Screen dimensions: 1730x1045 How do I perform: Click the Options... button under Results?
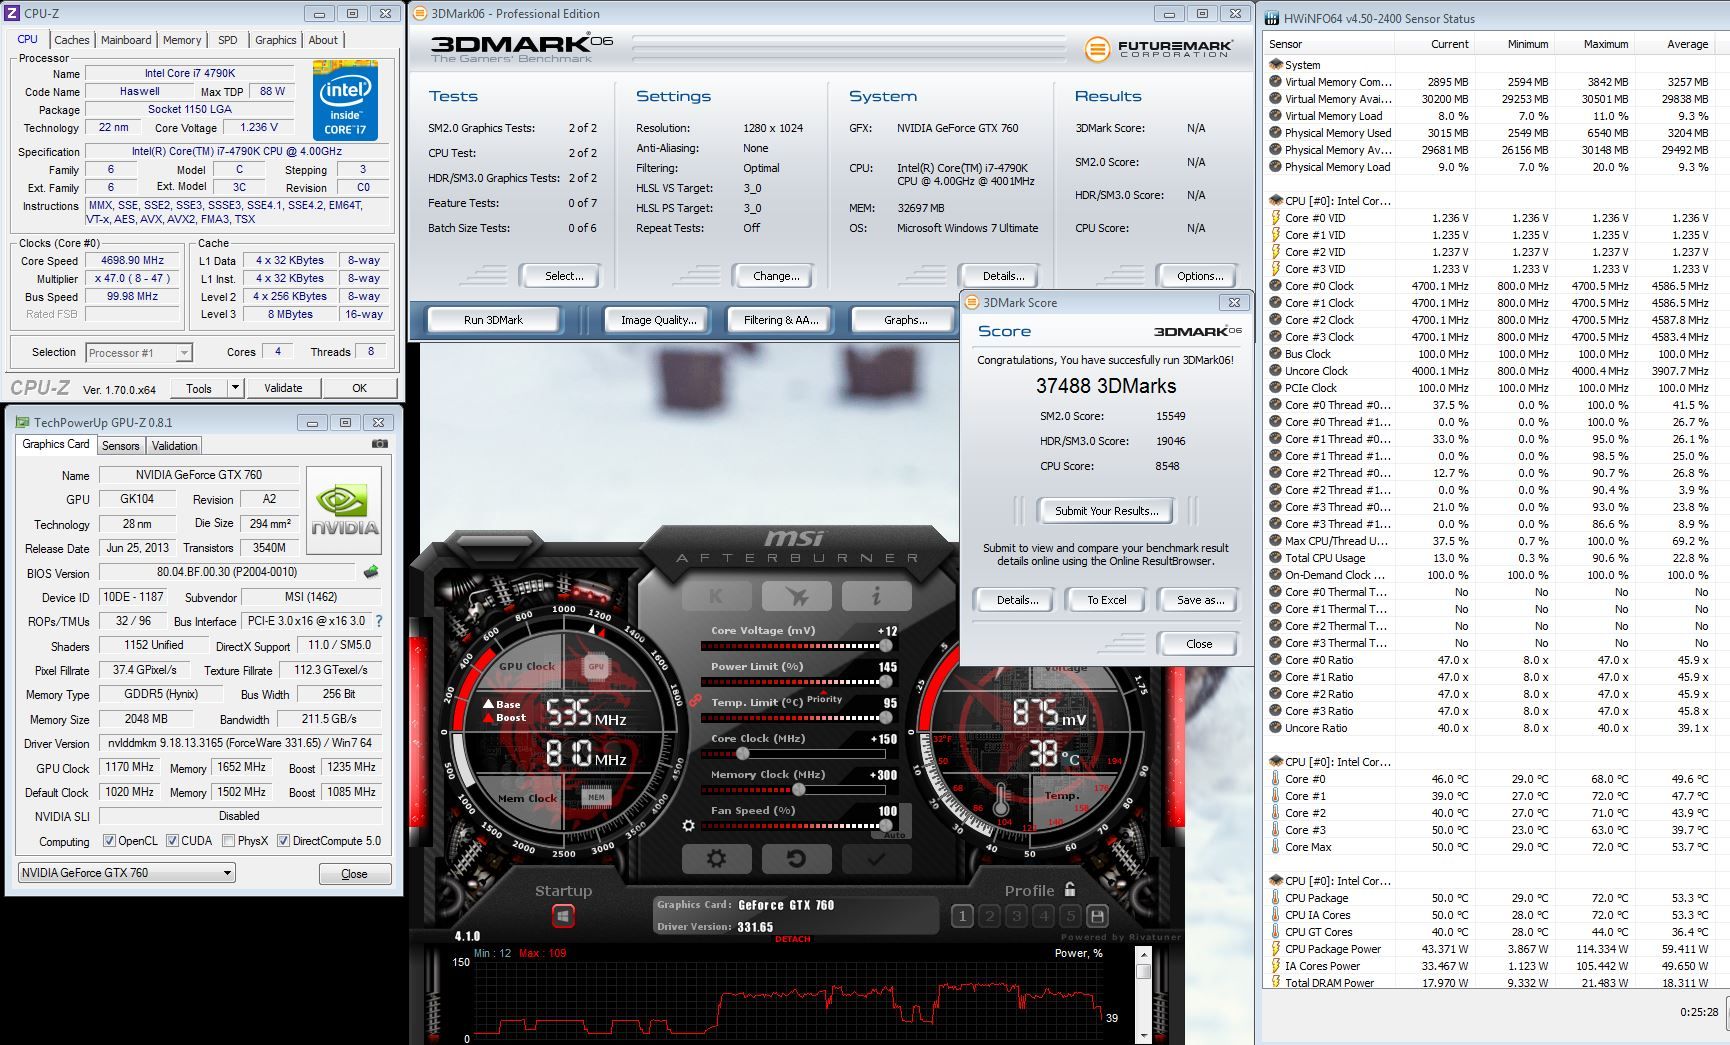click(1200, 276)
